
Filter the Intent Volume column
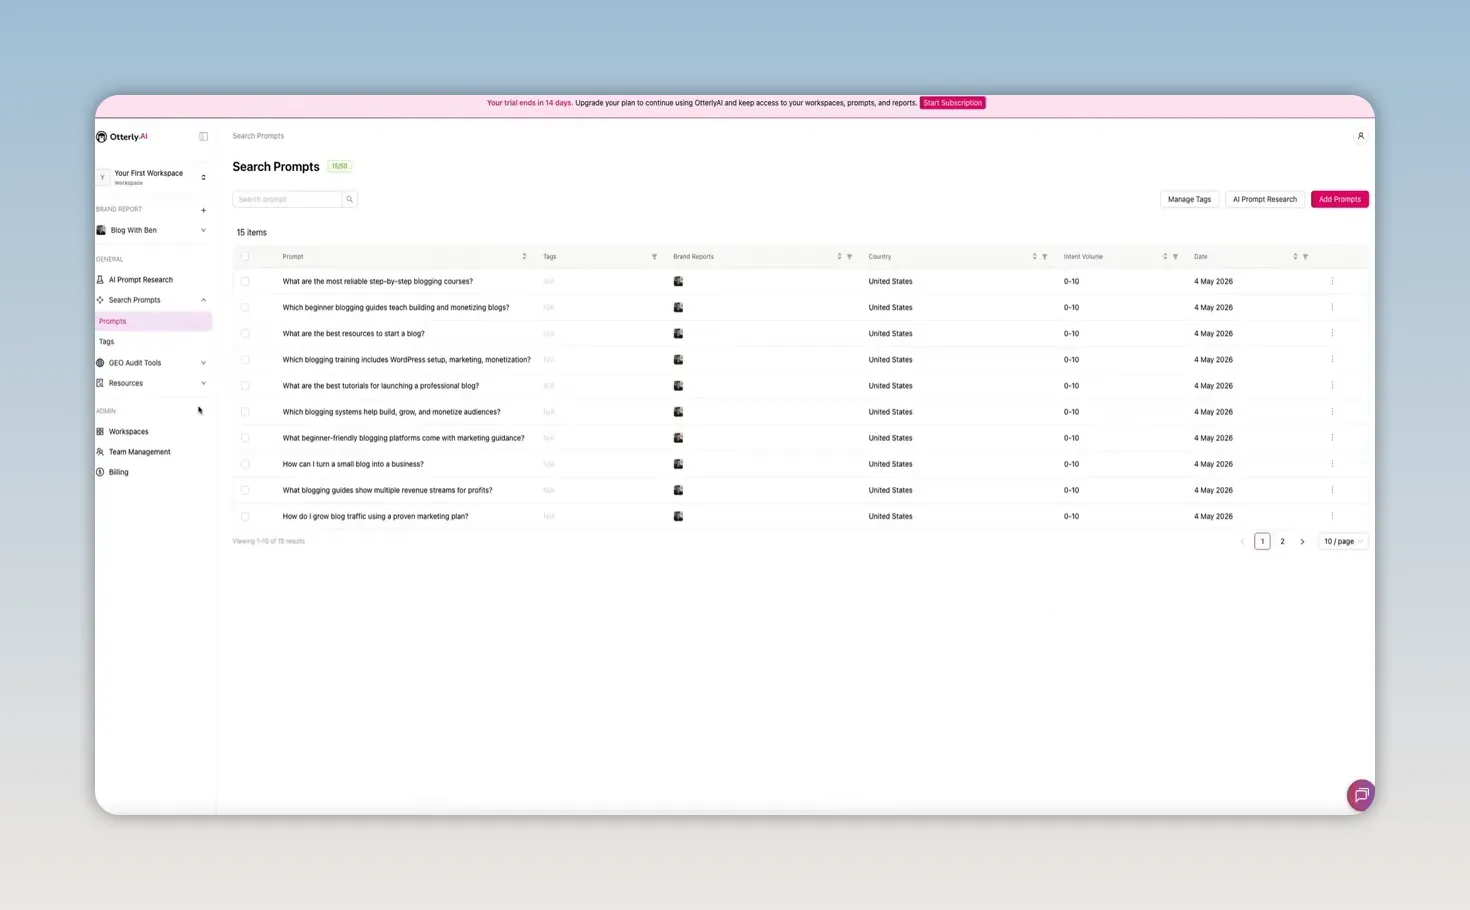click(x=1175, y=257)
